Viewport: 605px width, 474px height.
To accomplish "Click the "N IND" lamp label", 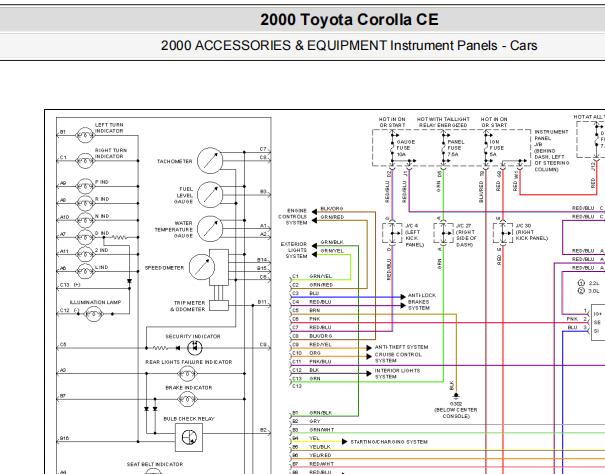I will click(x=102, y=216).
